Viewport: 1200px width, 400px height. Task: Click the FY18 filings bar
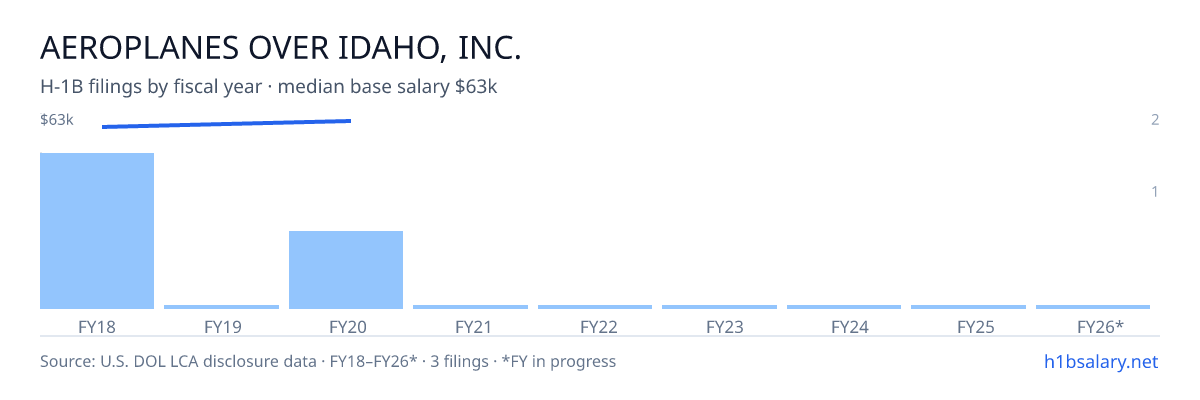97,231
